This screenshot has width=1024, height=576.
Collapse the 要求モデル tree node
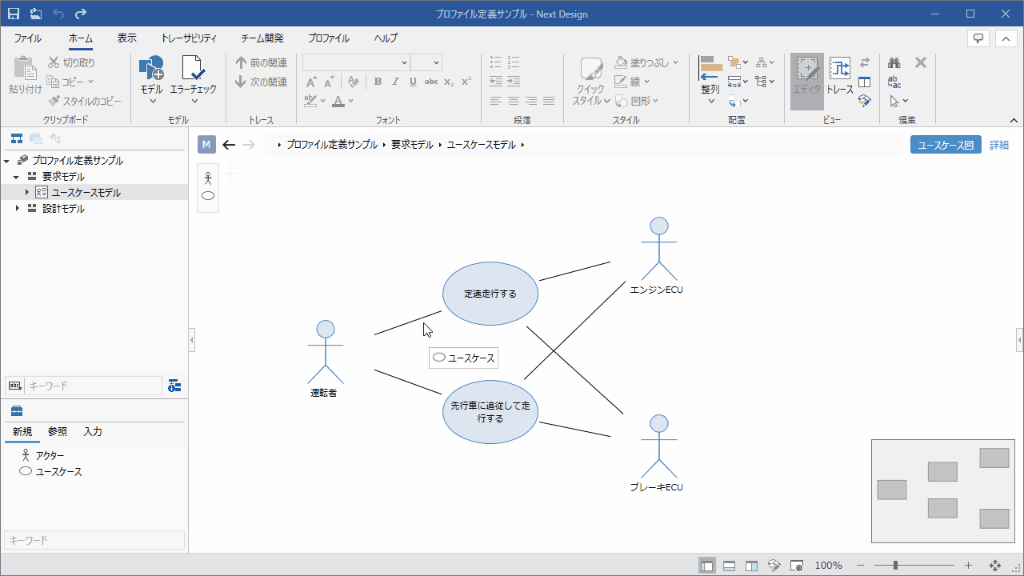point(16,177)
